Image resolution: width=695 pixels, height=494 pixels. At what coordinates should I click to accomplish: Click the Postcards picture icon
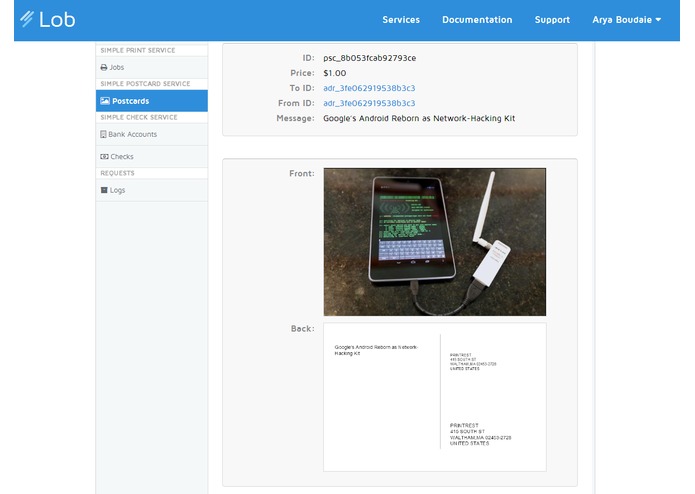click(105, 101)
